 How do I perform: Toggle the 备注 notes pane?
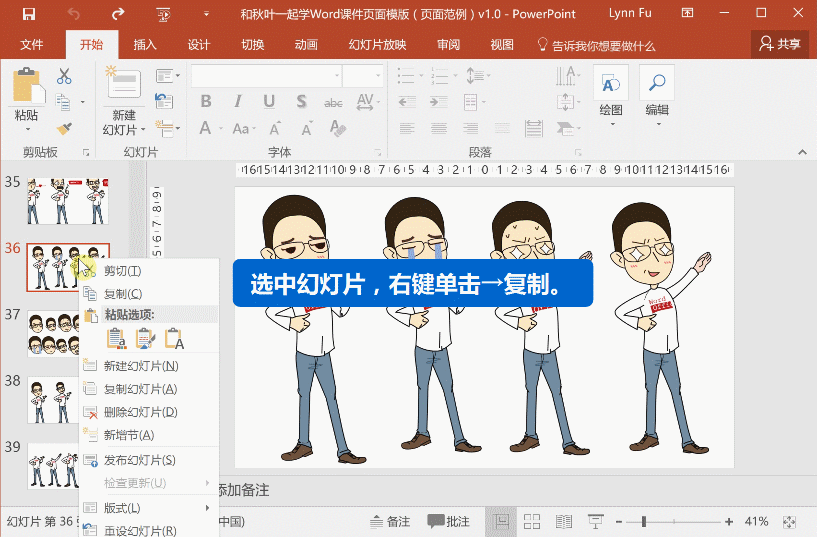[x=390, y=521]
